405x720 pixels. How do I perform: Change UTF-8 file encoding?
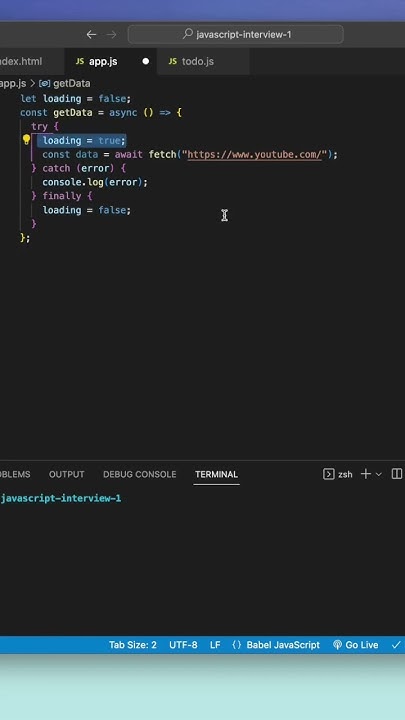[183, 645]
